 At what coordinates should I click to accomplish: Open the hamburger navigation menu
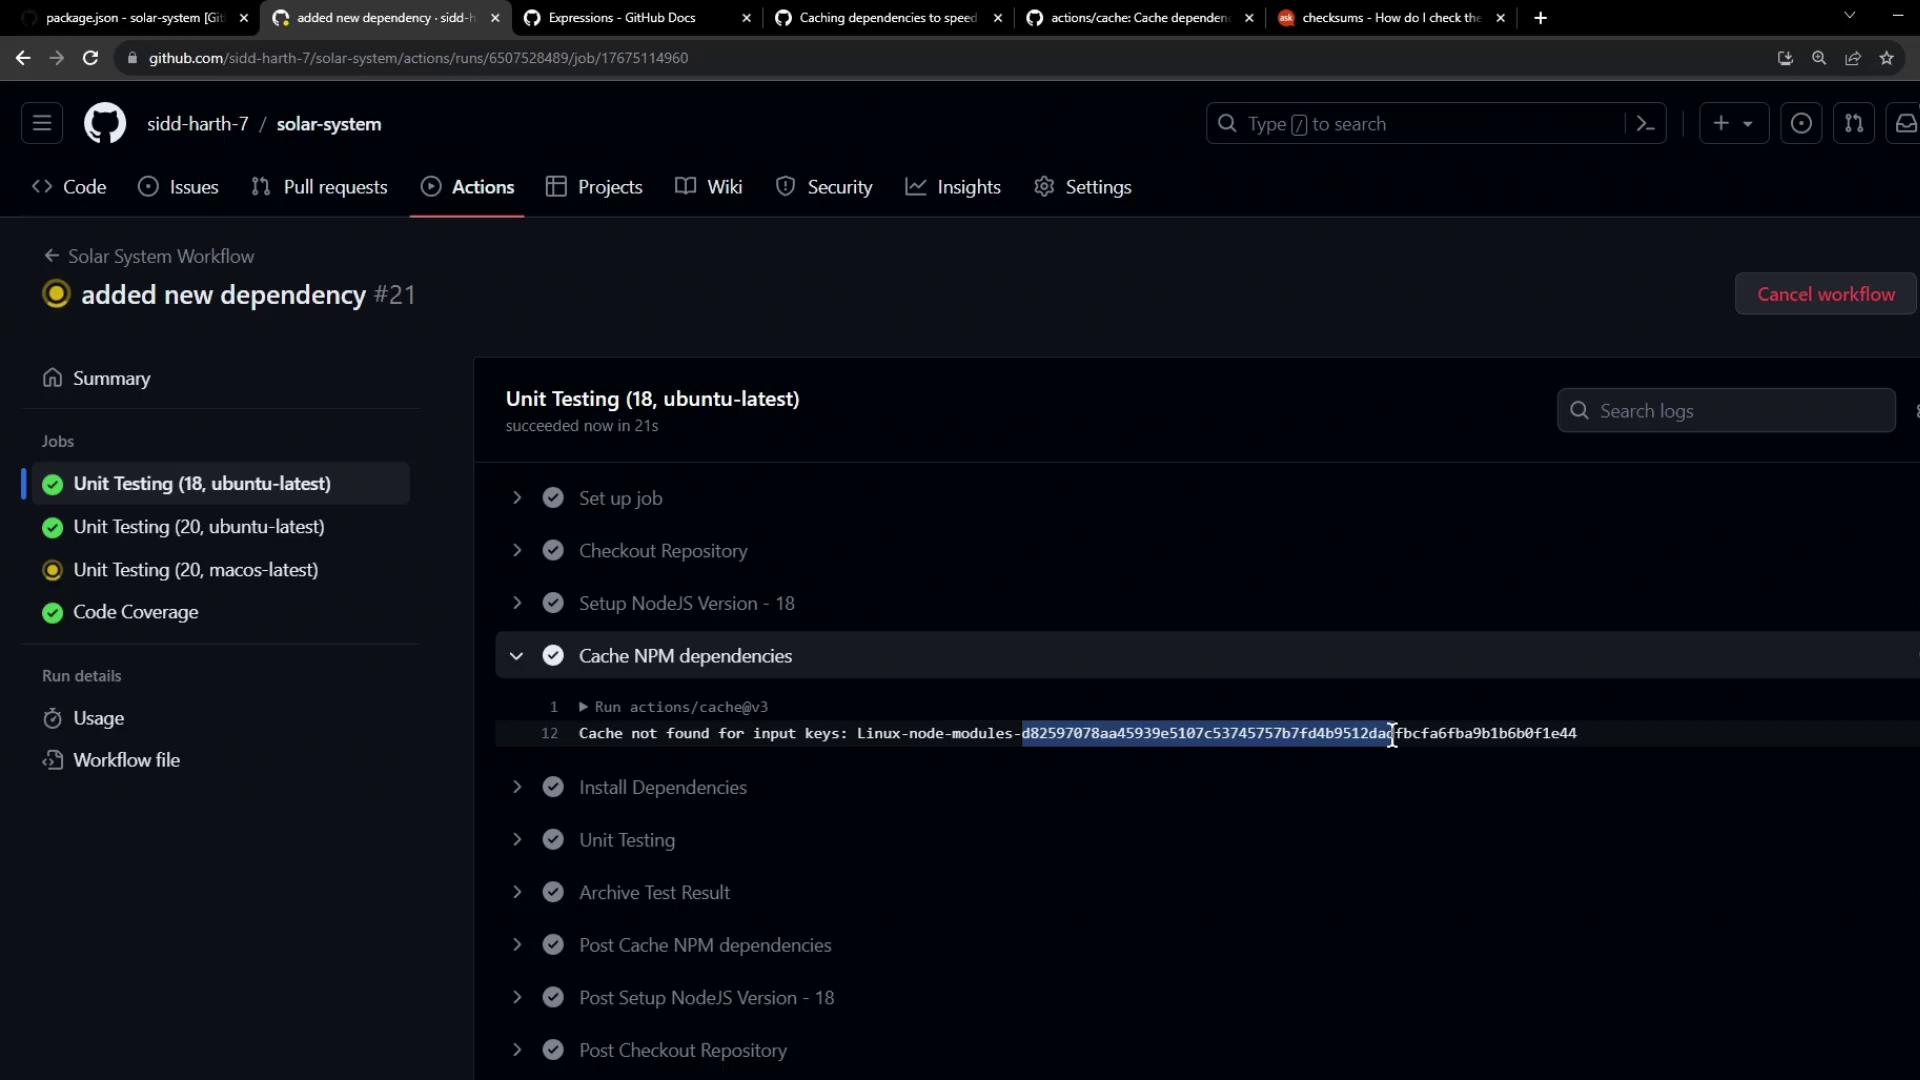pyautogui.click(x=42, y=124)
